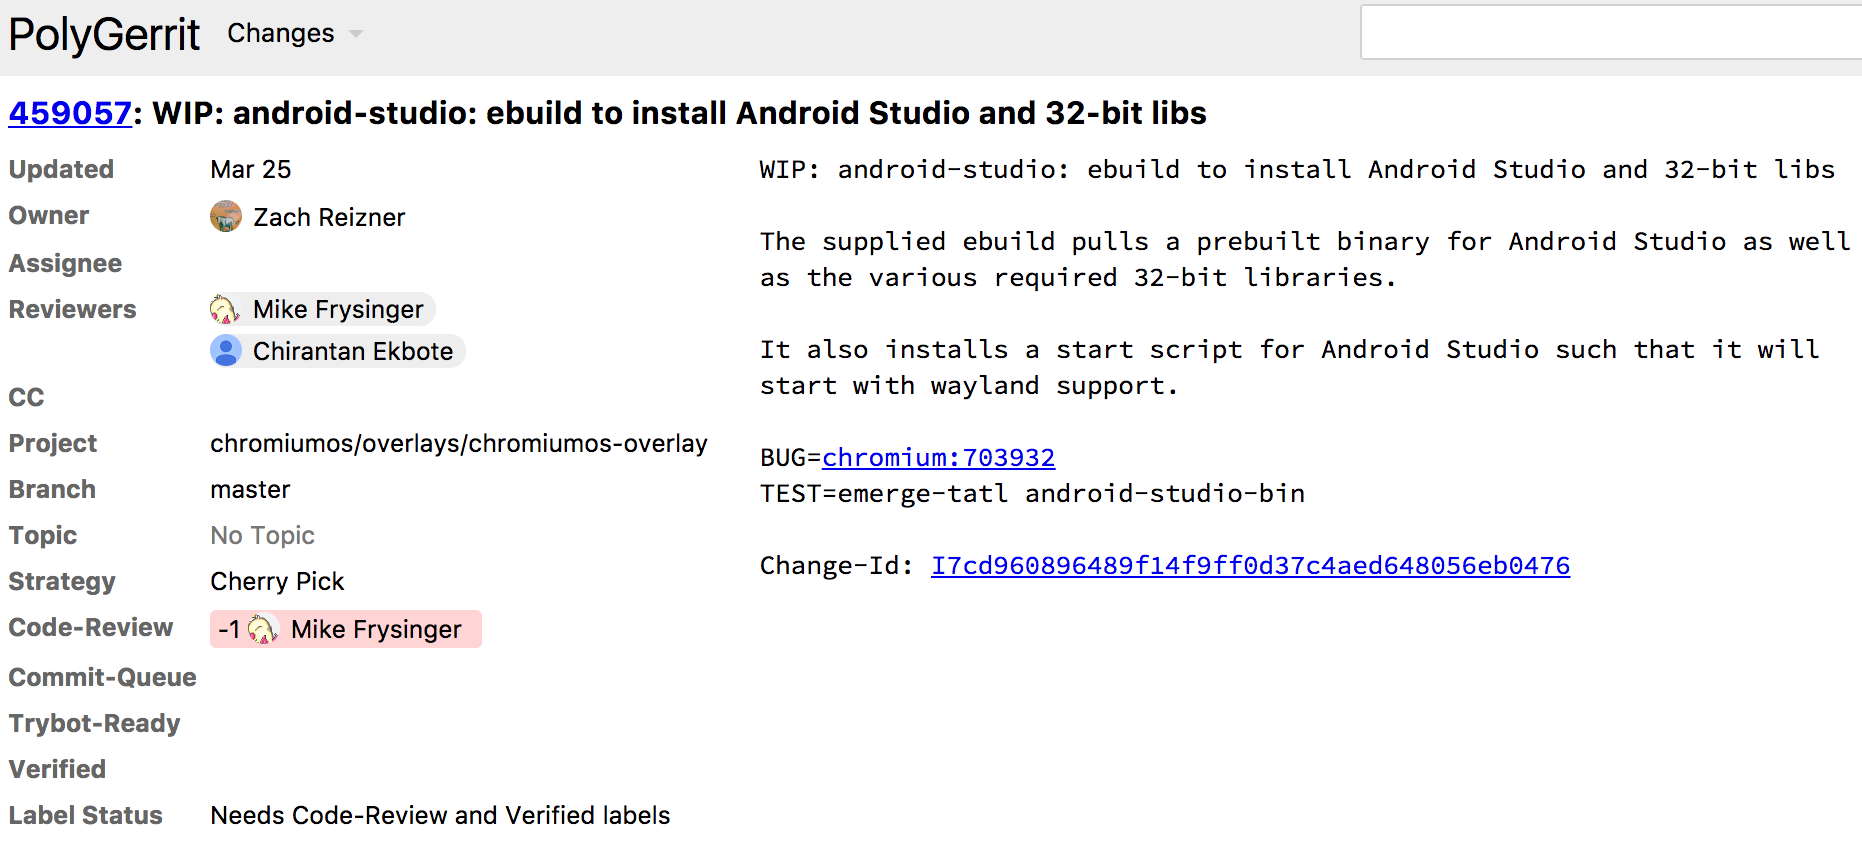Click the Needs Code-Review label status text
The height and width of the screenshot is (856, 1862).
tap(440, 816)
